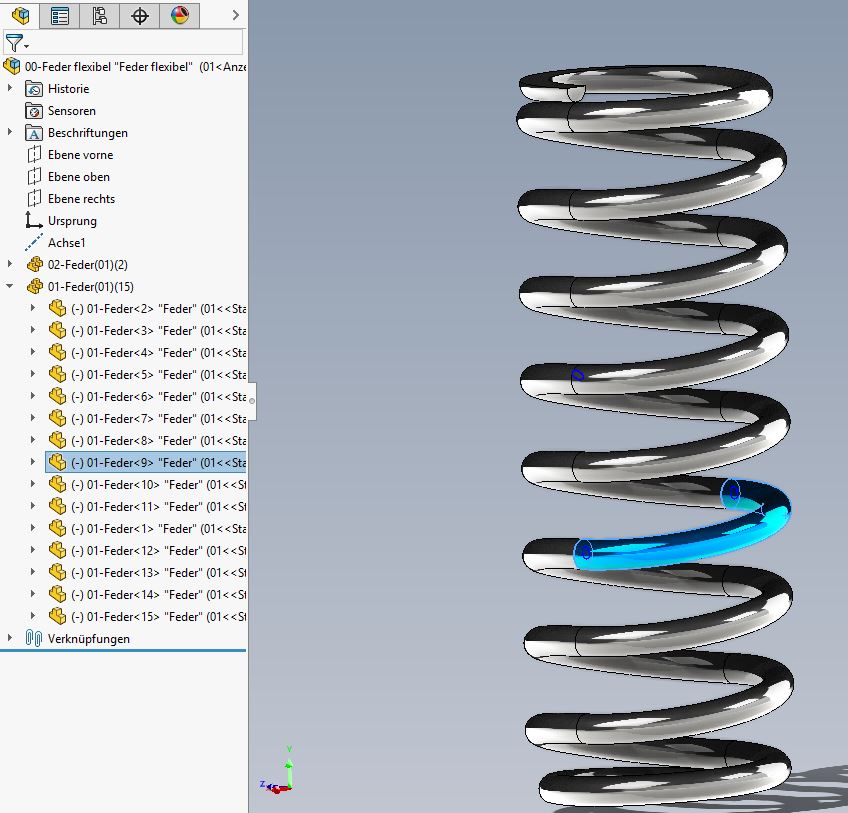Show more manager tabs via arrow

(x=235, y=15)
